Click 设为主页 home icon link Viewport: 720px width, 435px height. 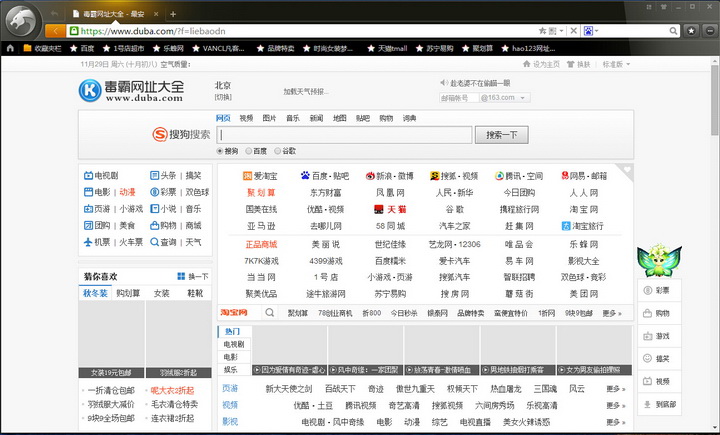tap(541, 64)
